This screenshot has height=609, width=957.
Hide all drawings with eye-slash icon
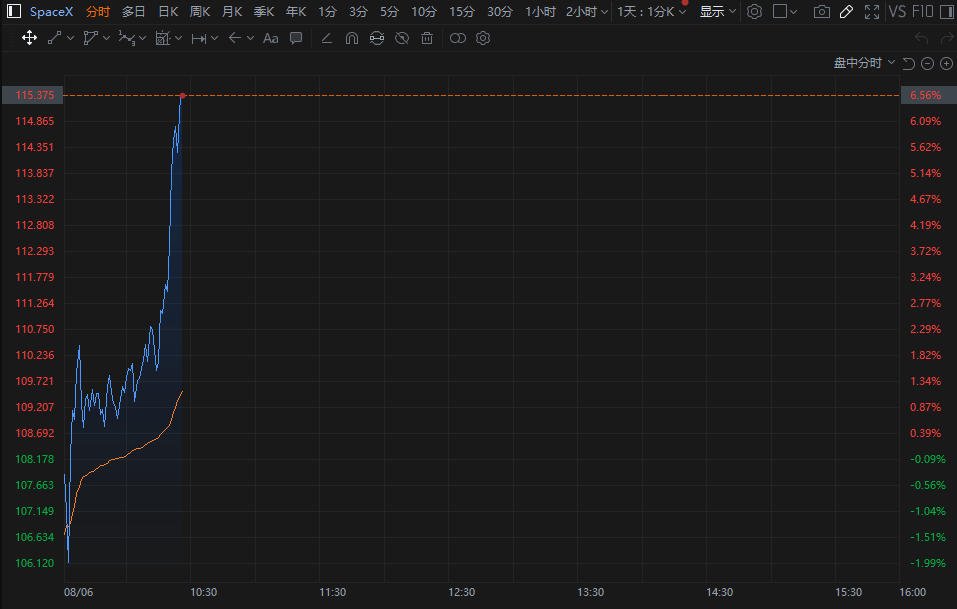(x=402, y=38)
